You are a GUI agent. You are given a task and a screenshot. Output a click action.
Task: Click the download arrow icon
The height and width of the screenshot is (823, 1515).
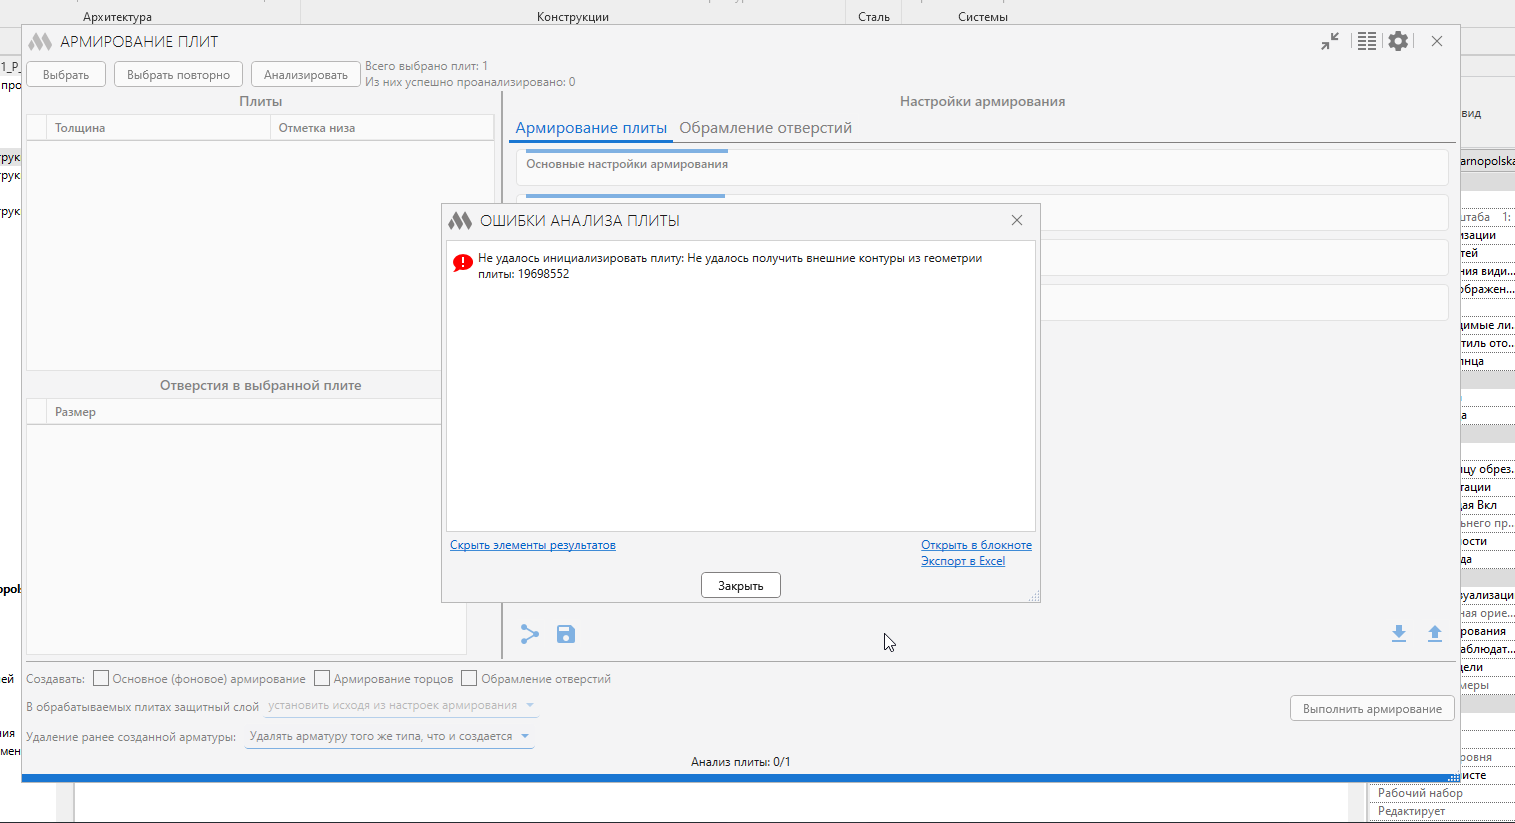(1399, 633)
